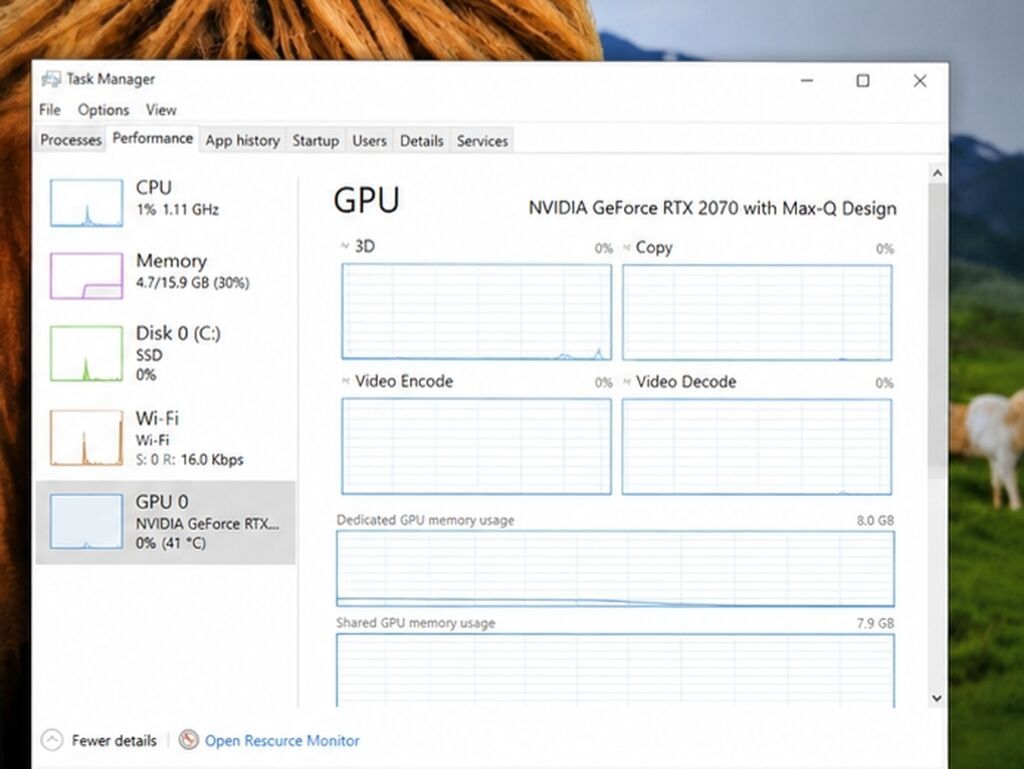Open the Options menu
The image size is (1024, 769).
(103, 110)
